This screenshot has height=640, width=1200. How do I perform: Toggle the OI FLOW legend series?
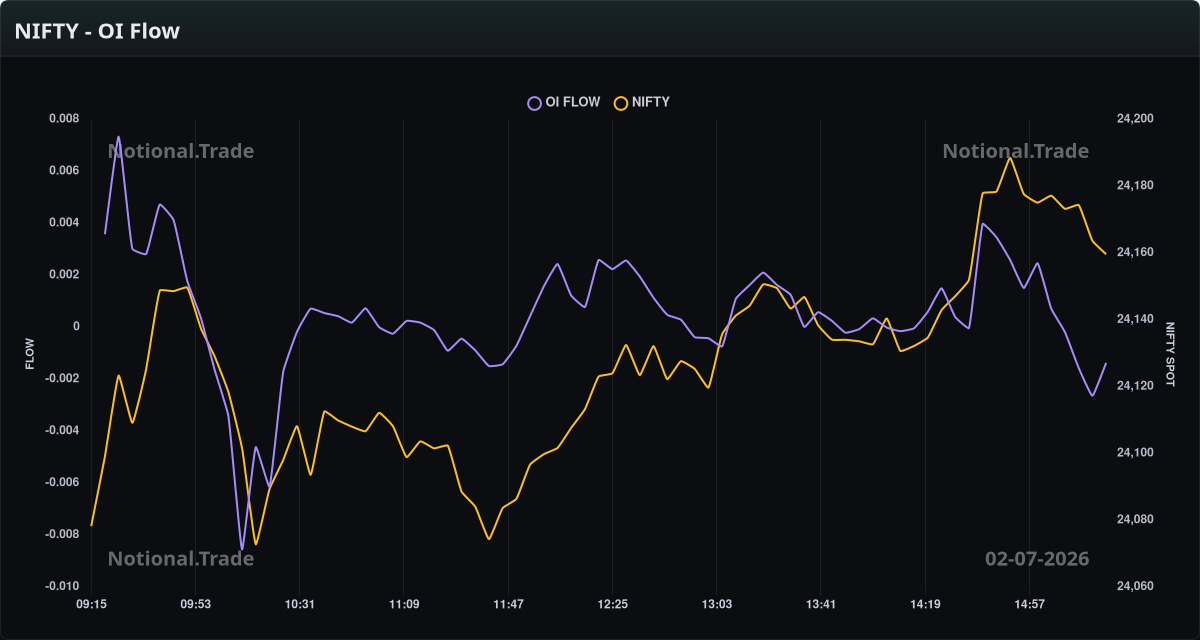pos(564,102)
